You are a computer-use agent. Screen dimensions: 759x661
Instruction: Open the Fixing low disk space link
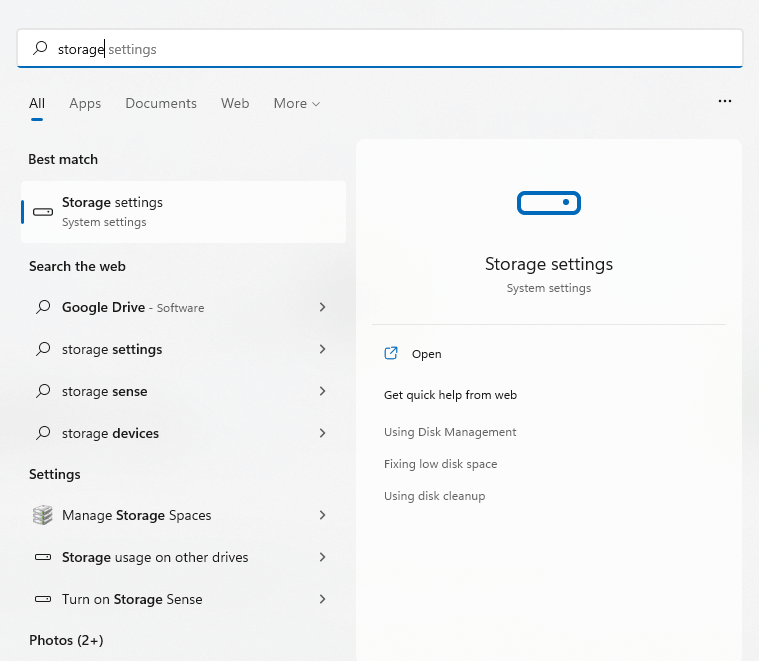(440, 464)
